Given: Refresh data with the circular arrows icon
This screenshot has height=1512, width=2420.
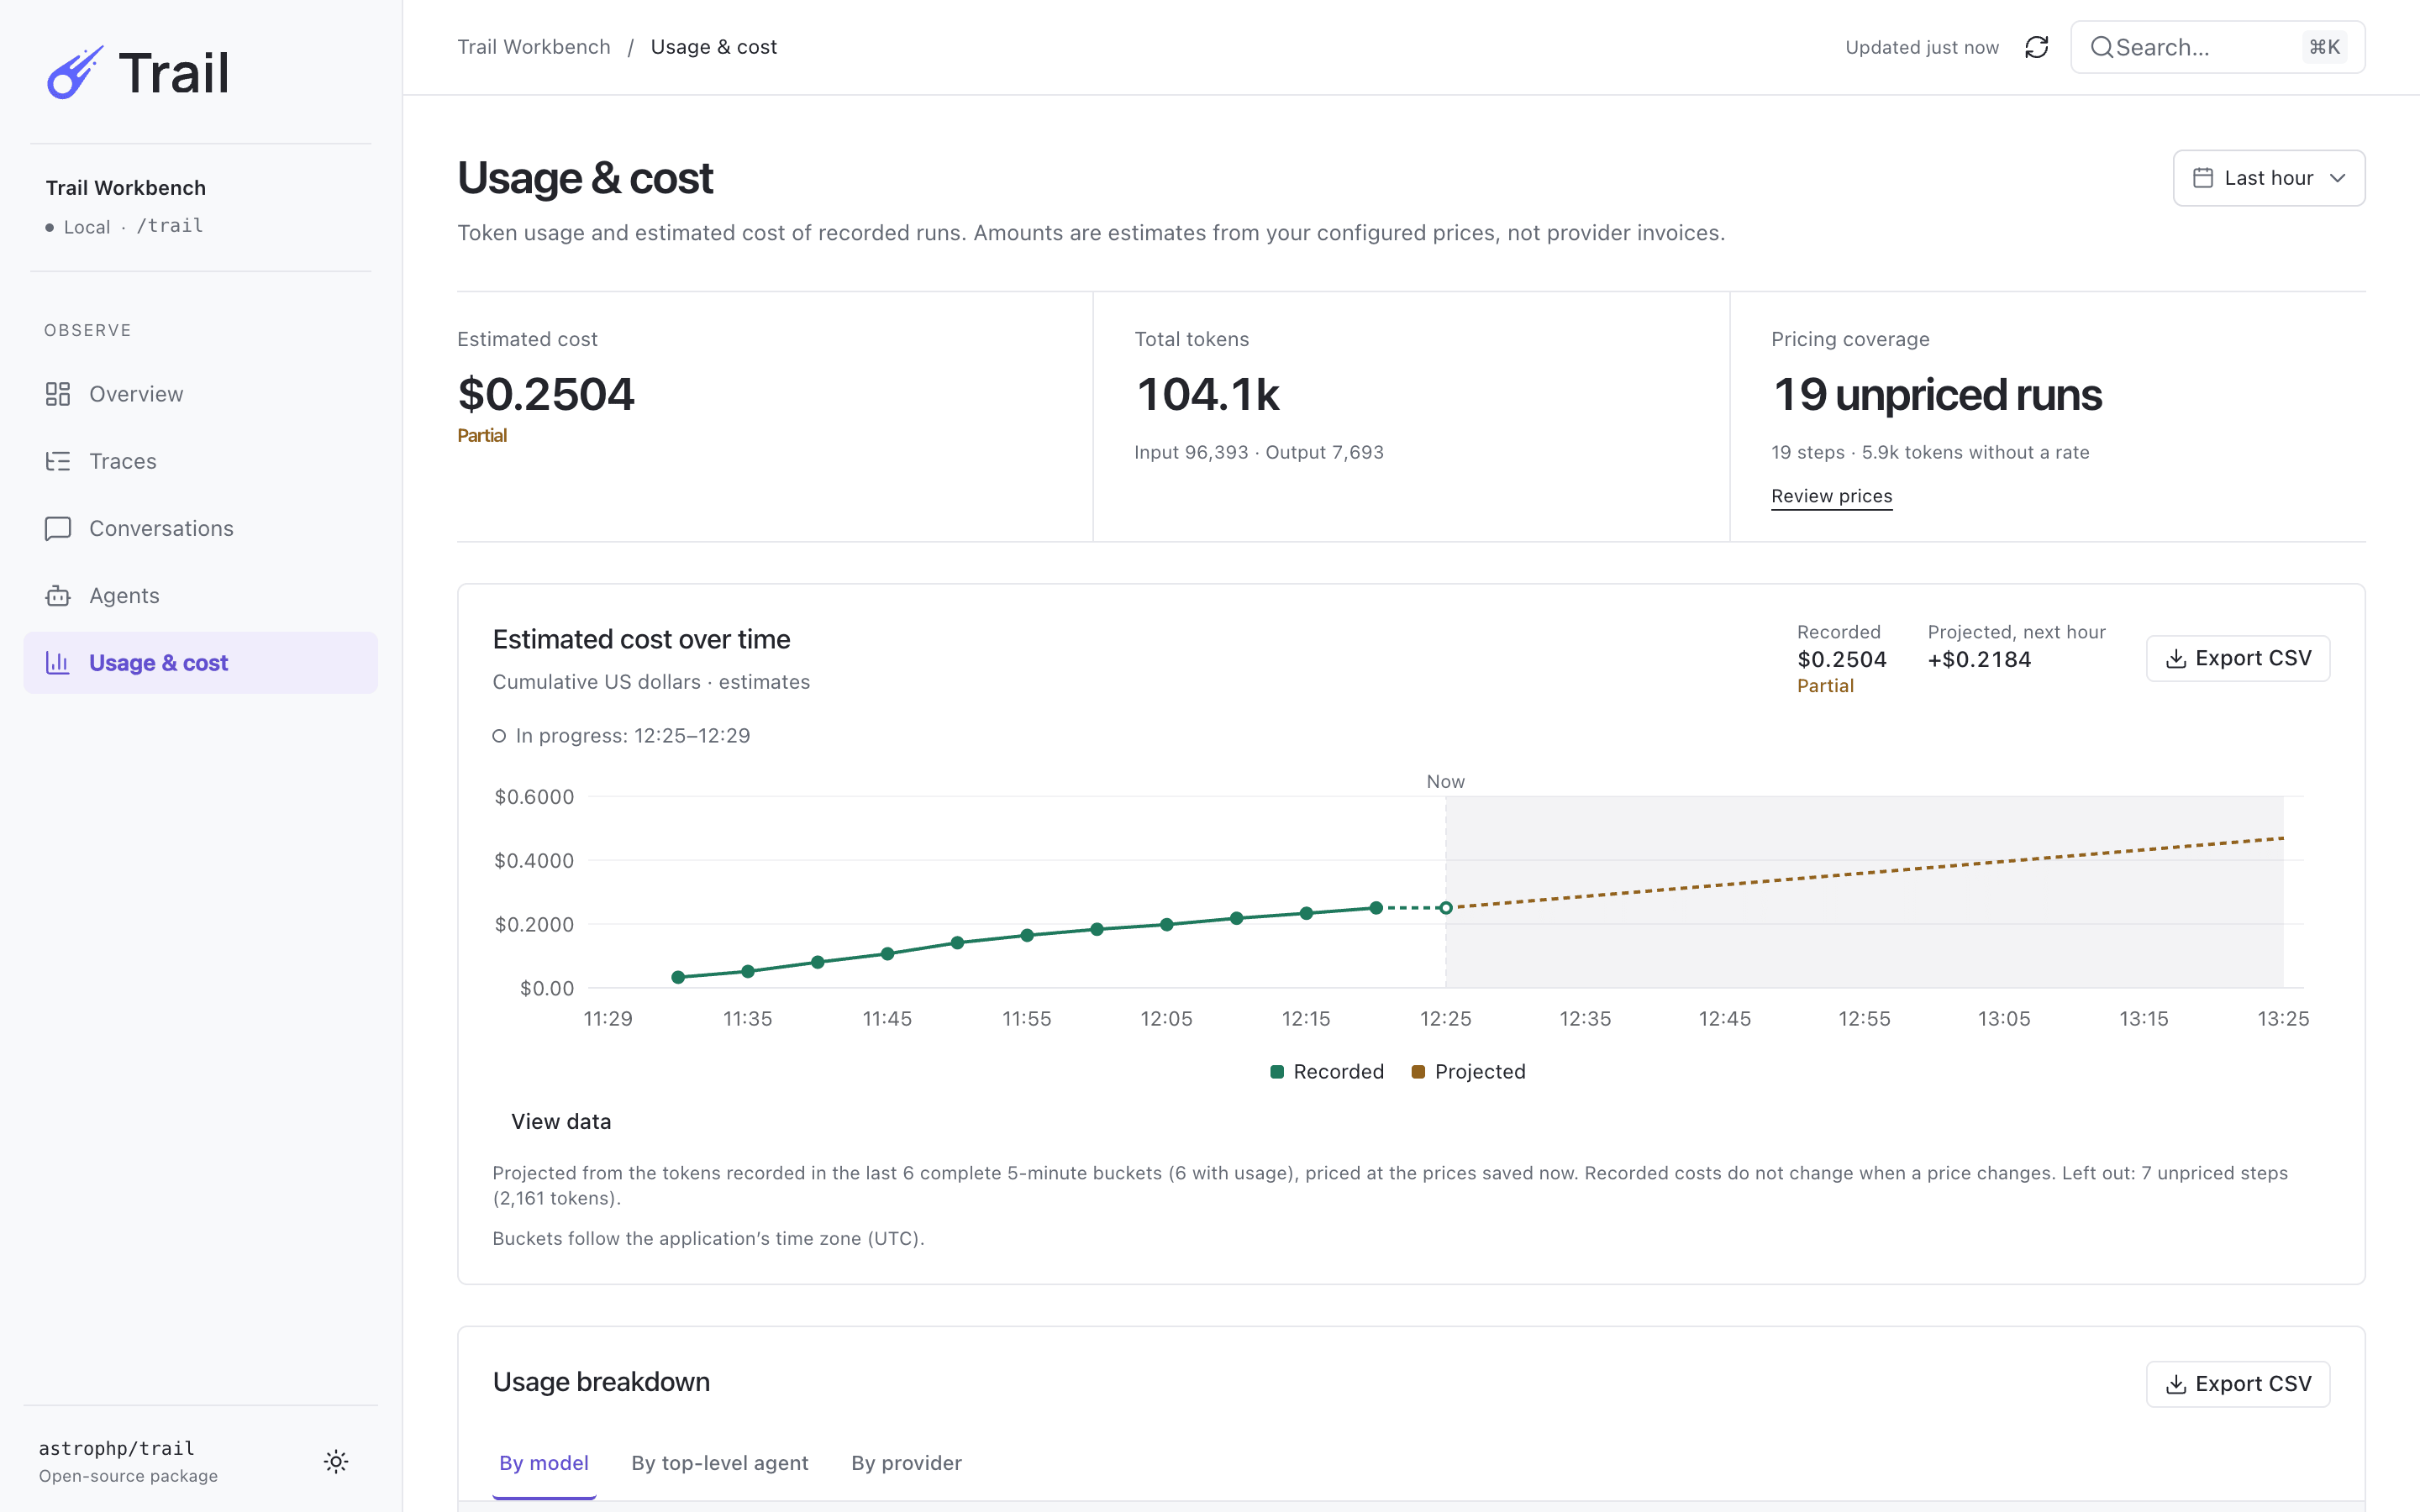Looking at the screenshot, I should [x=2037, y=47].
